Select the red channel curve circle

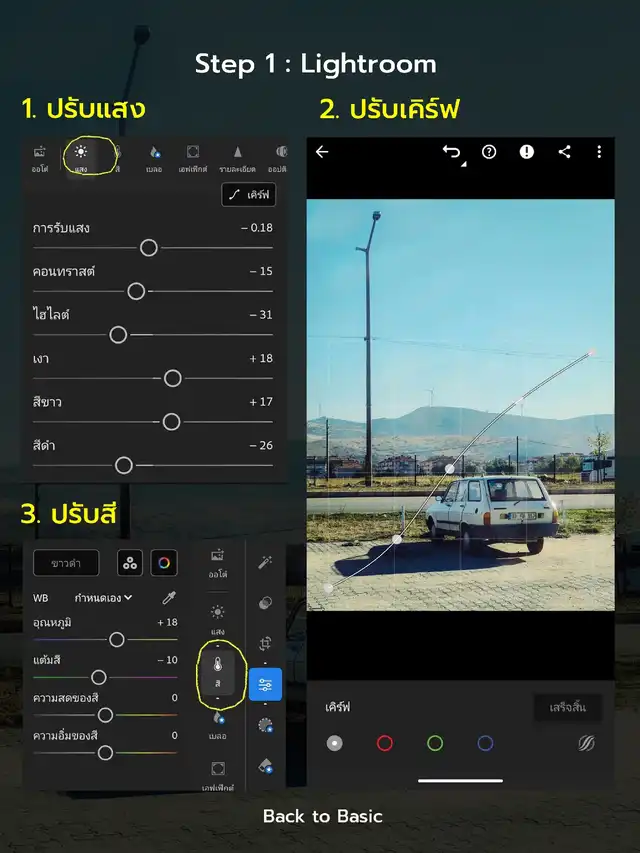384,743
